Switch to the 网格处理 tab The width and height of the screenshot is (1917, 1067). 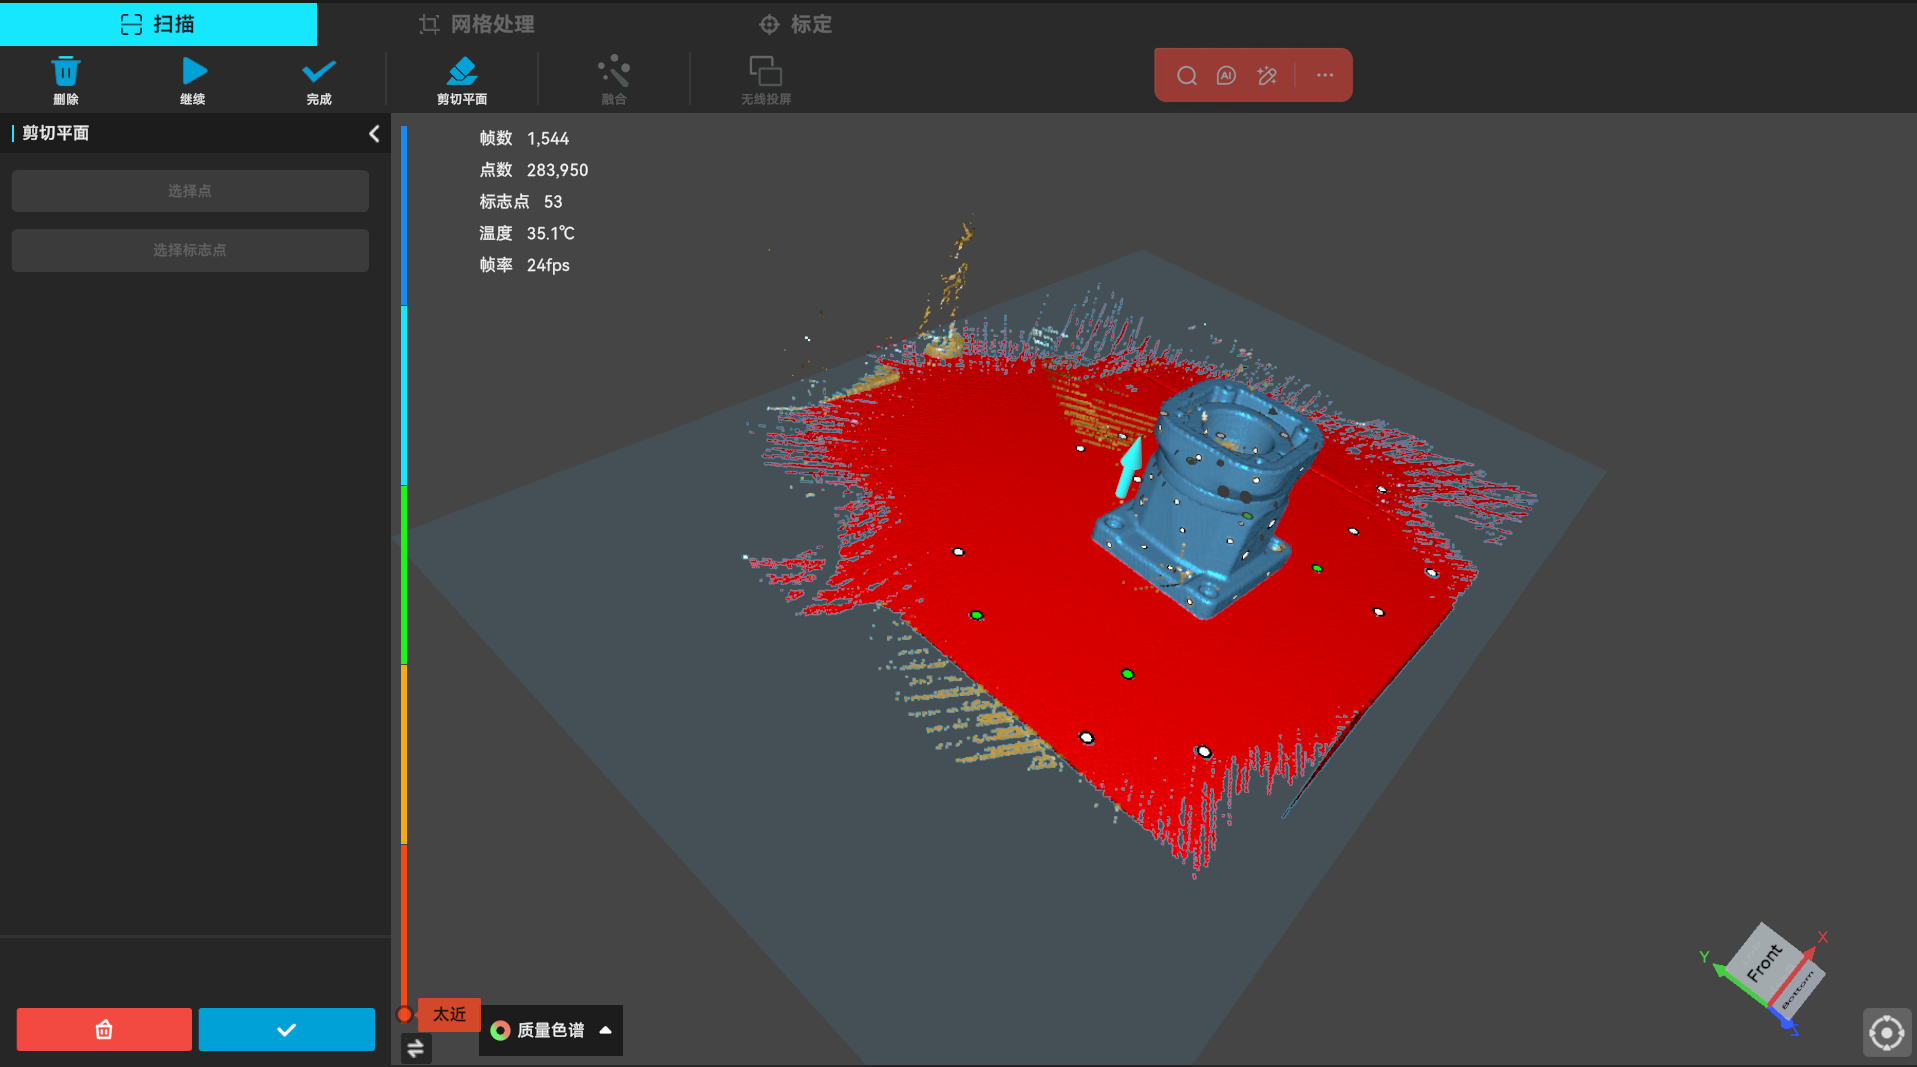tap(476, 24)
